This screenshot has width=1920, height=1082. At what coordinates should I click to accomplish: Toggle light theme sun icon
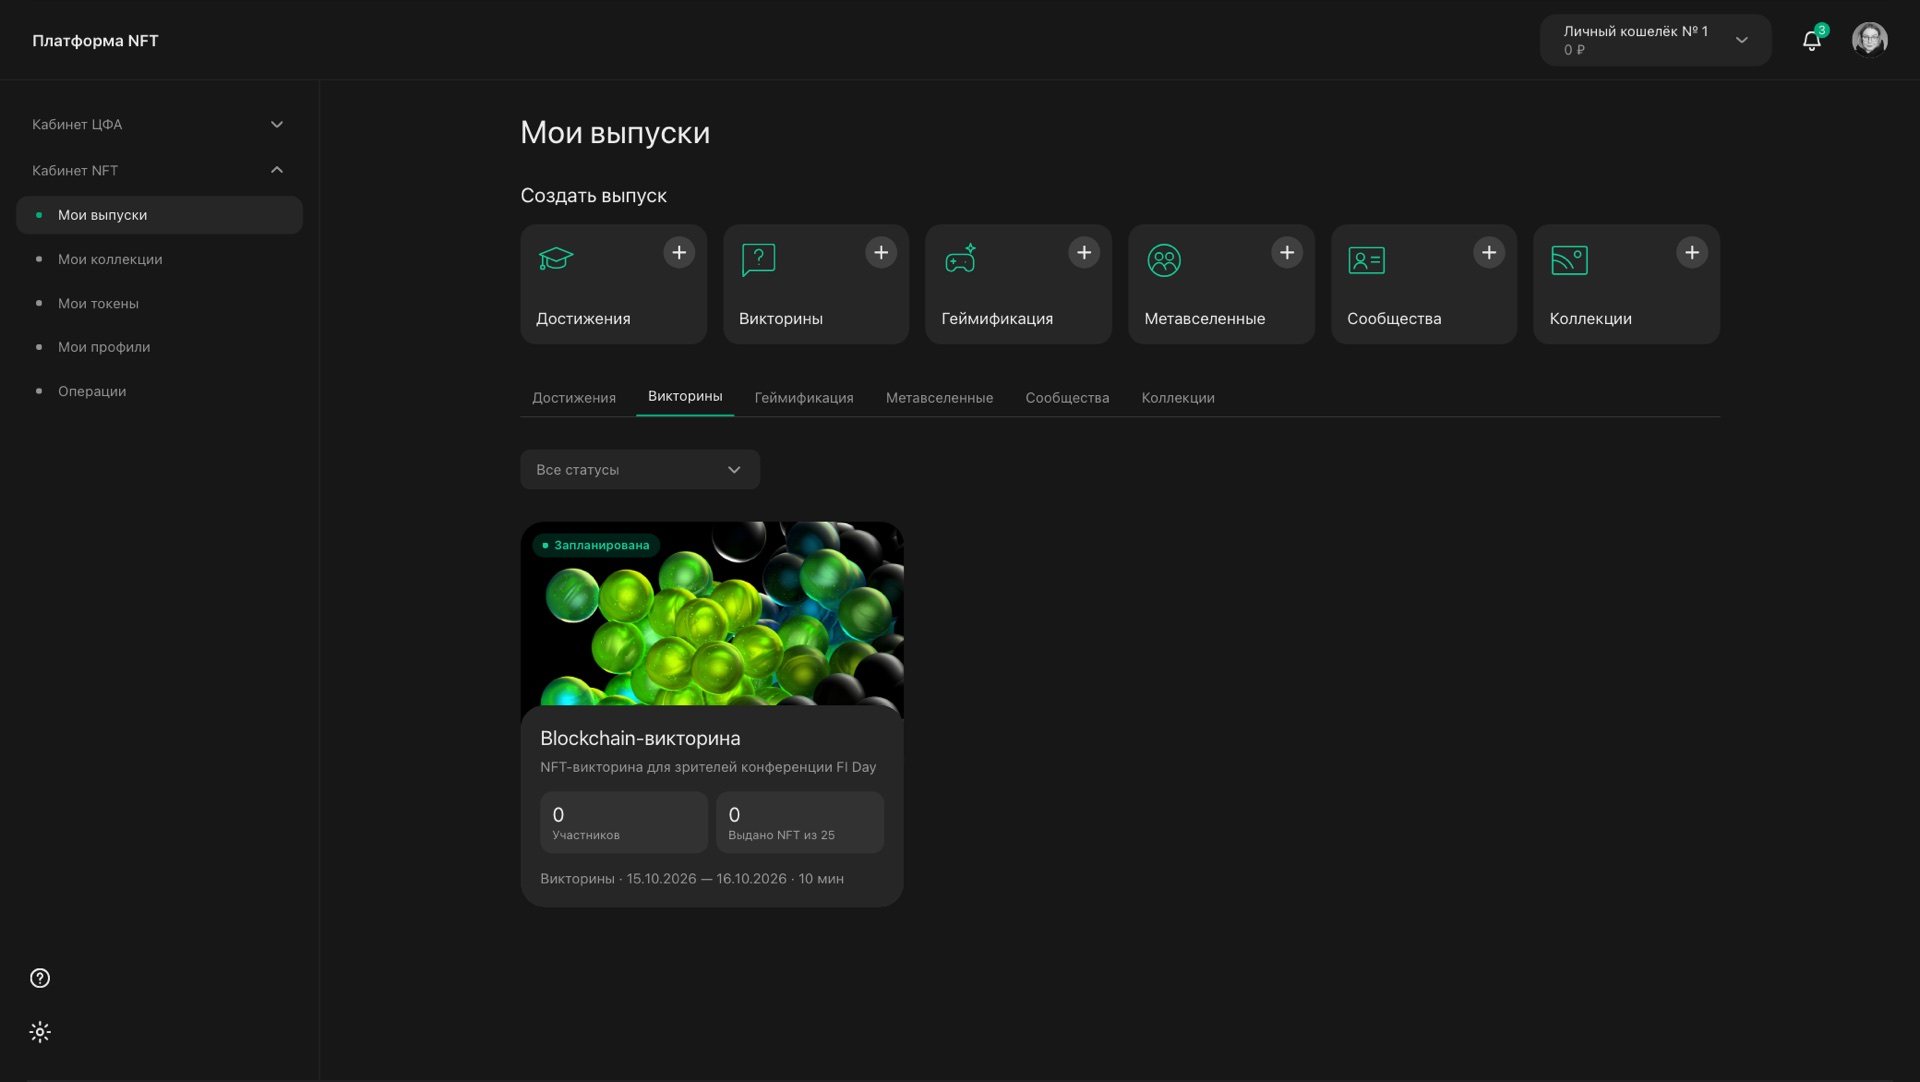[40, 1032]
